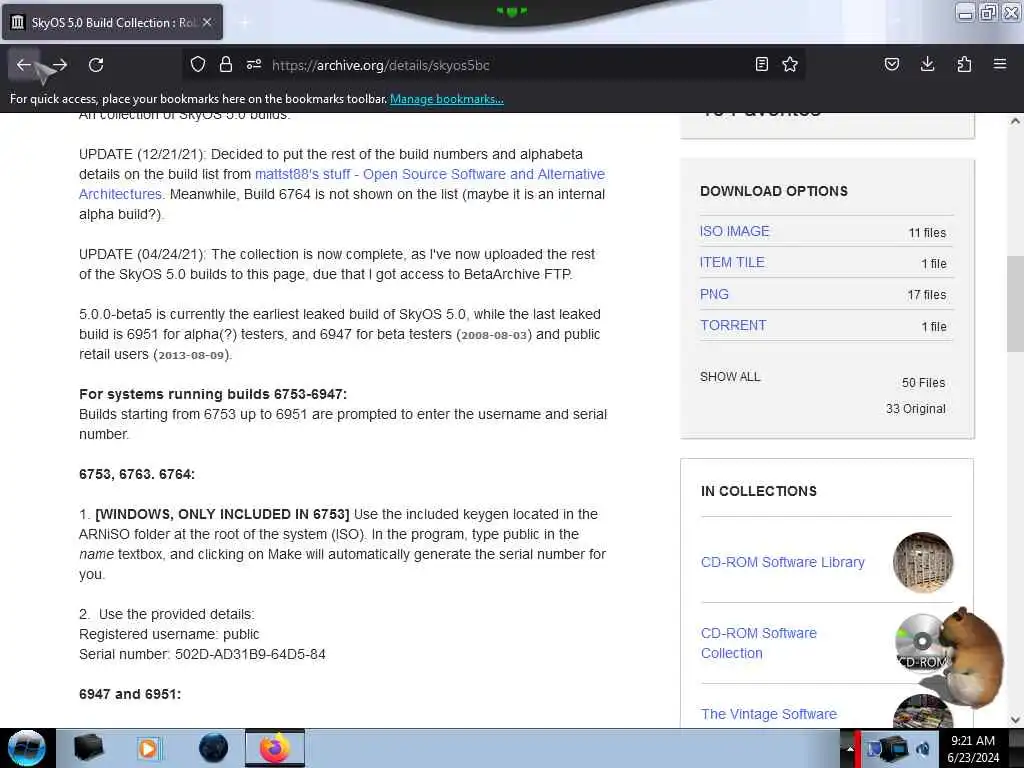View site security via padlock icon
The height and width of the screenshot is (768, 1024).
[x=226, y=64]
